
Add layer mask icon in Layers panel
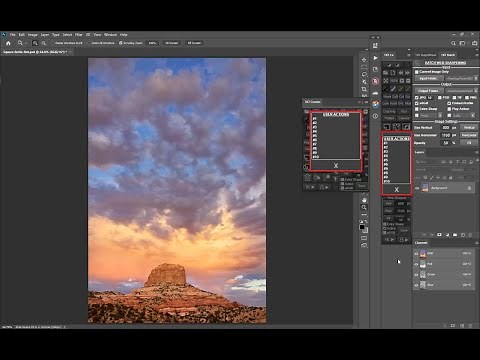[439, 235]
